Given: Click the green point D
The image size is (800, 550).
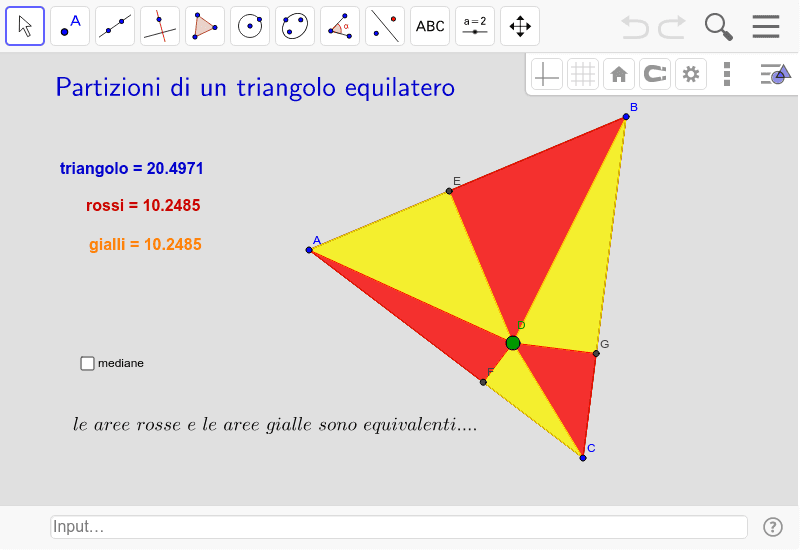Looking at the screenshot, I should pos(513,343).
